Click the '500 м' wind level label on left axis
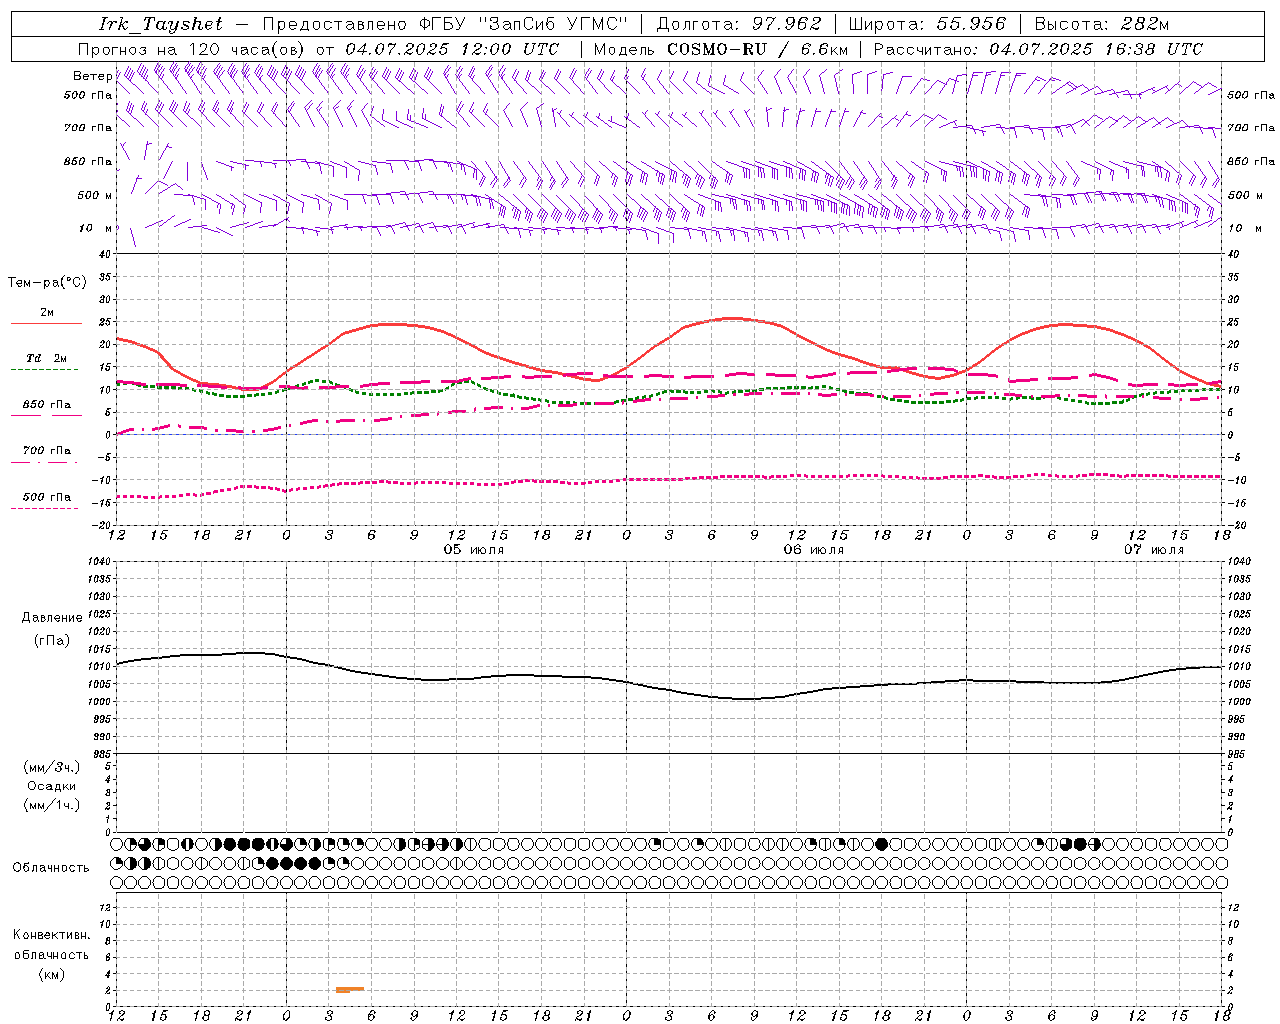Viewport: 1280px width, 1024px height. [x=95, y=195]
